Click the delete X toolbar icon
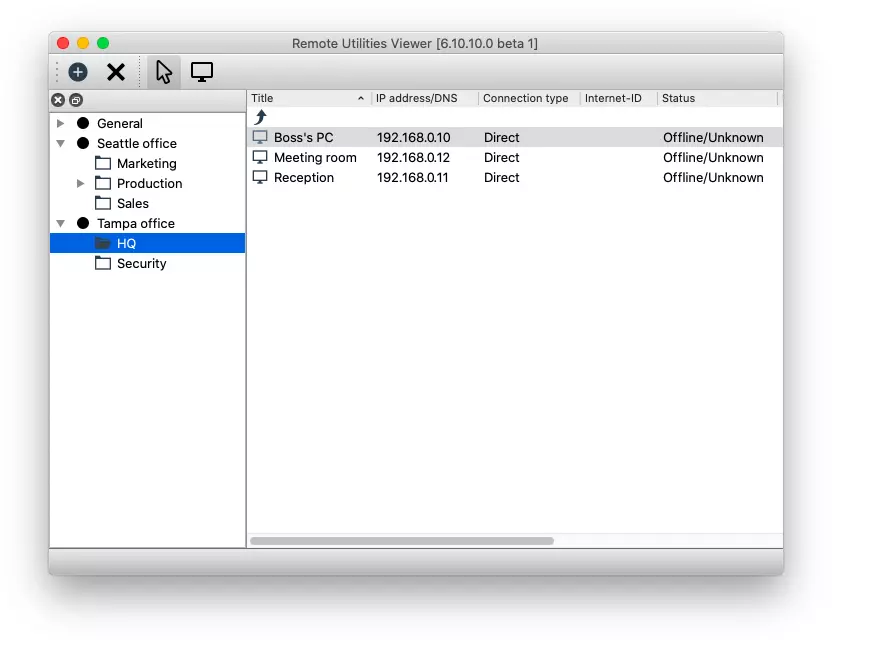This screenshot has width=886, height=652. click(x=116, y=72)
